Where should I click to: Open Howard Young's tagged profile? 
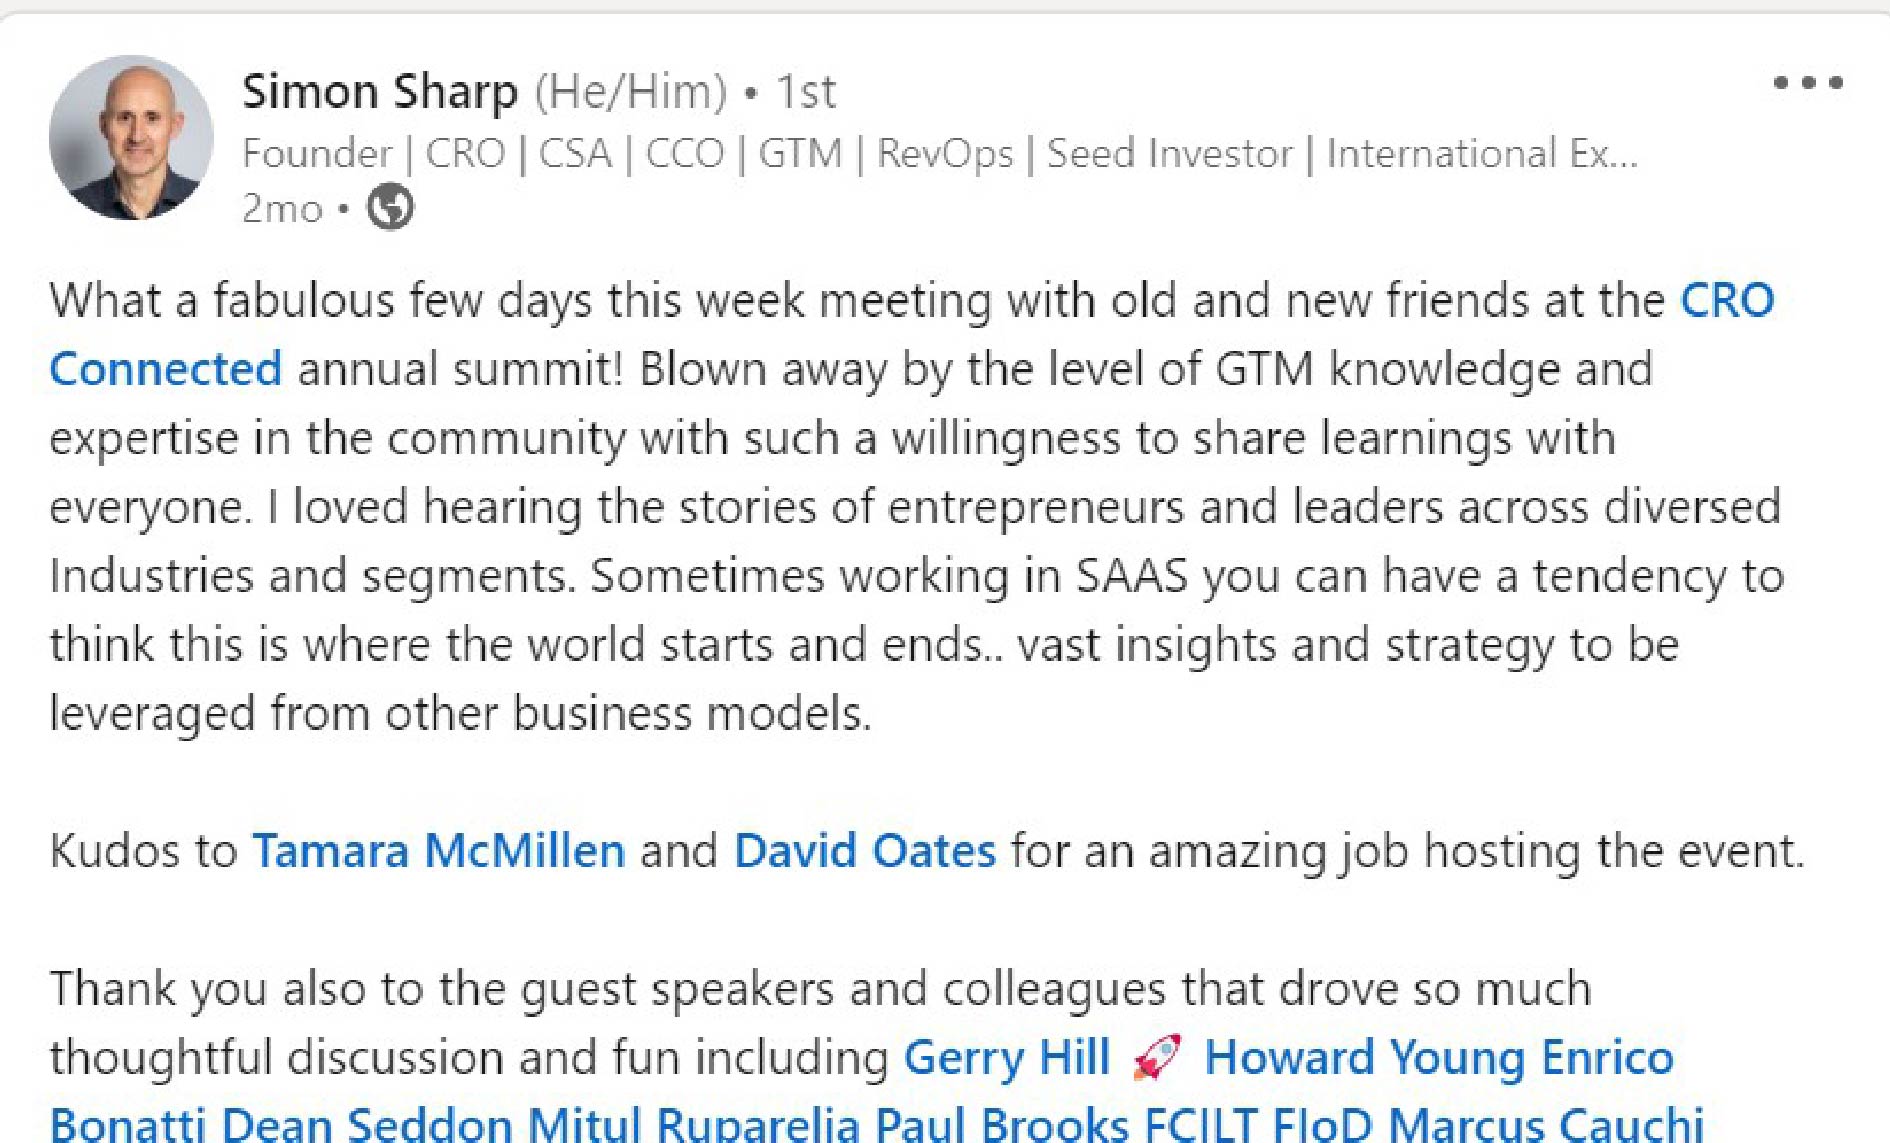(1365, 1058)
